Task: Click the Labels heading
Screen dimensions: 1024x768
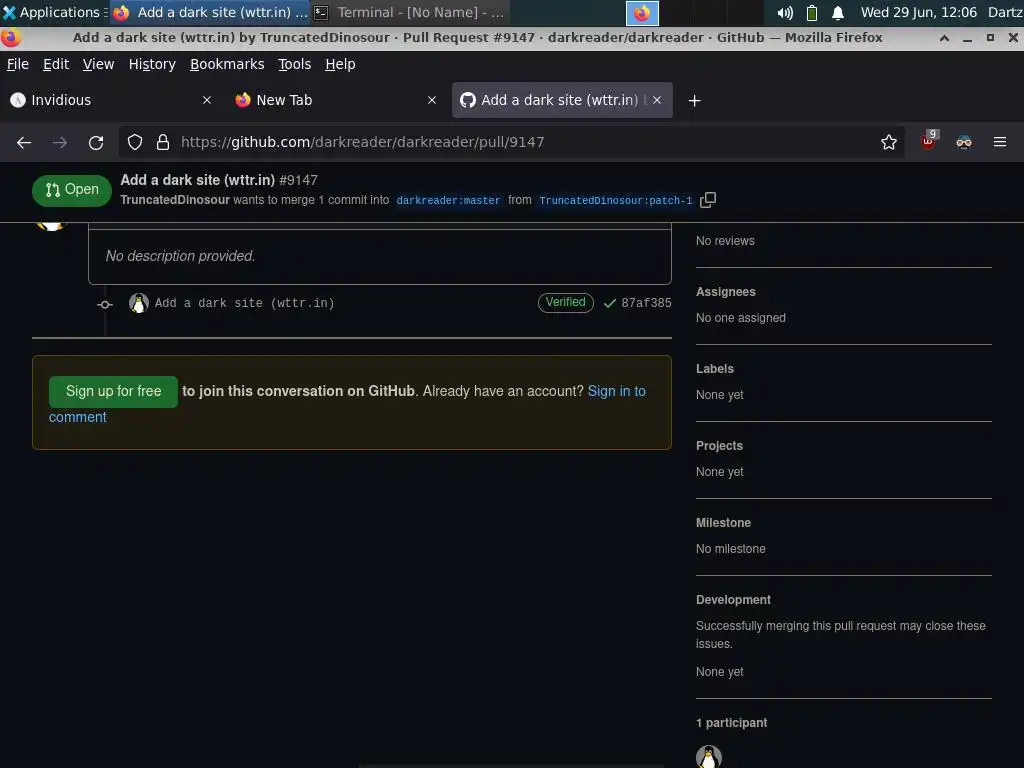Action: 715,369
